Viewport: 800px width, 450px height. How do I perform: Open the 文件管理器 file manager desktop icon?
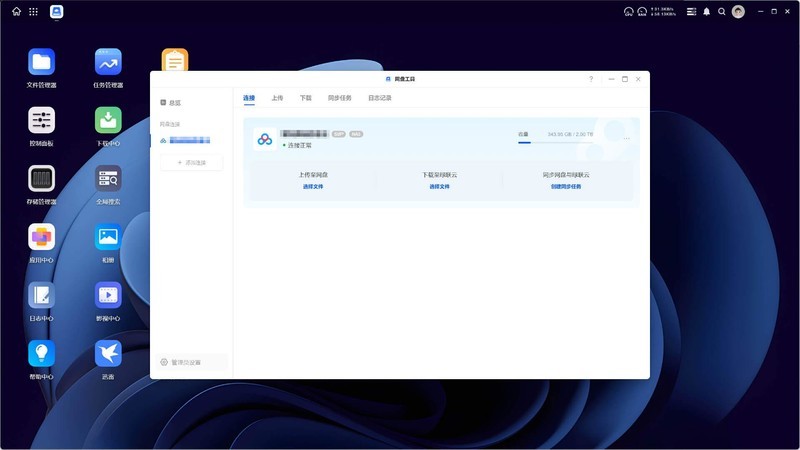pyautogui.click(x=41, y=62)
